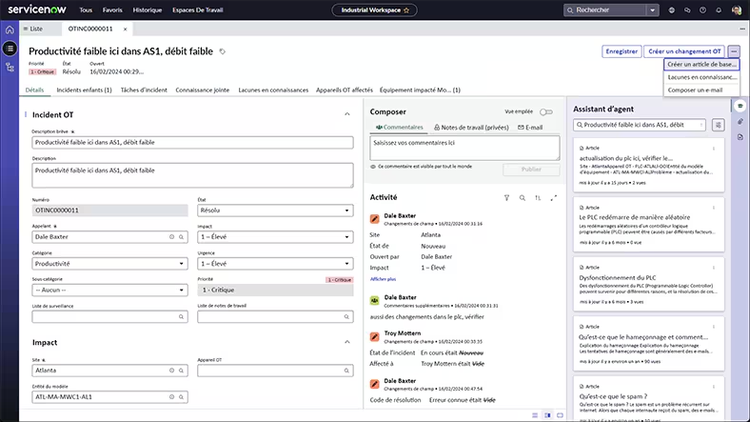The width and height of the screenshot is (750, 422).
Task: Open the hierarchy tree icon in left sidebar
Action: (10, 67)
